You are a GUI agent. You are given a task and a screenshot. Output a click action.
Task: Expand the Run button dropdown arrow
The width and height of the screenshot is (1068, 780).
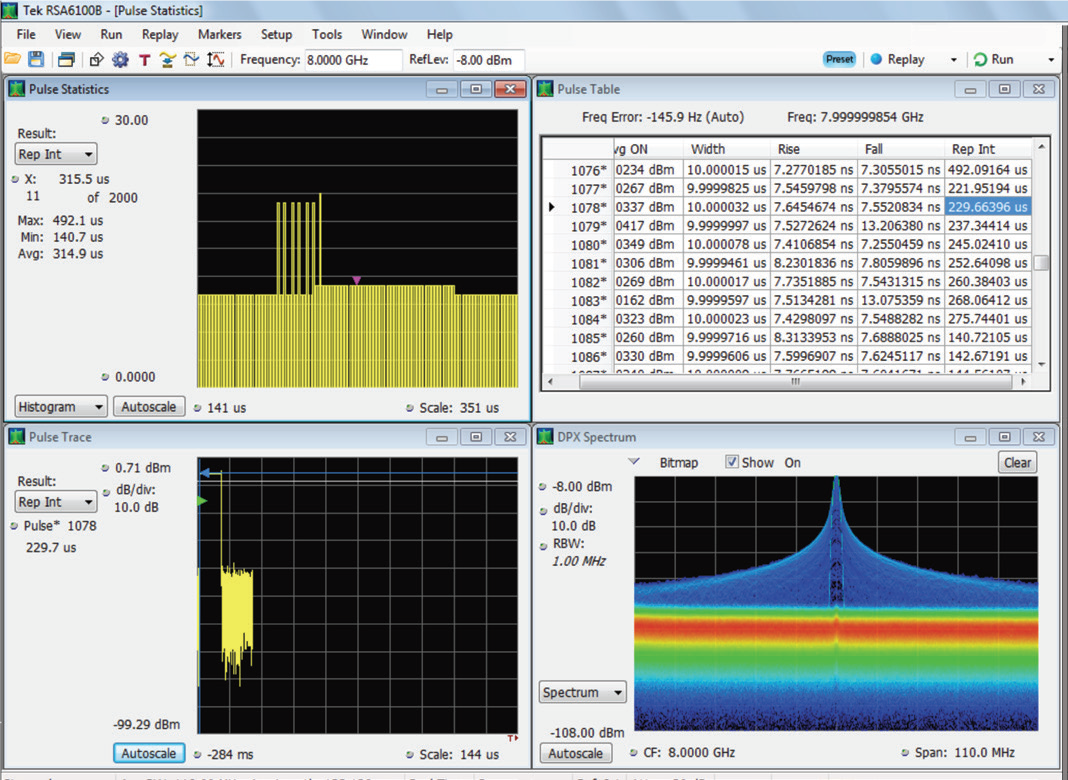click(1051, 60)
